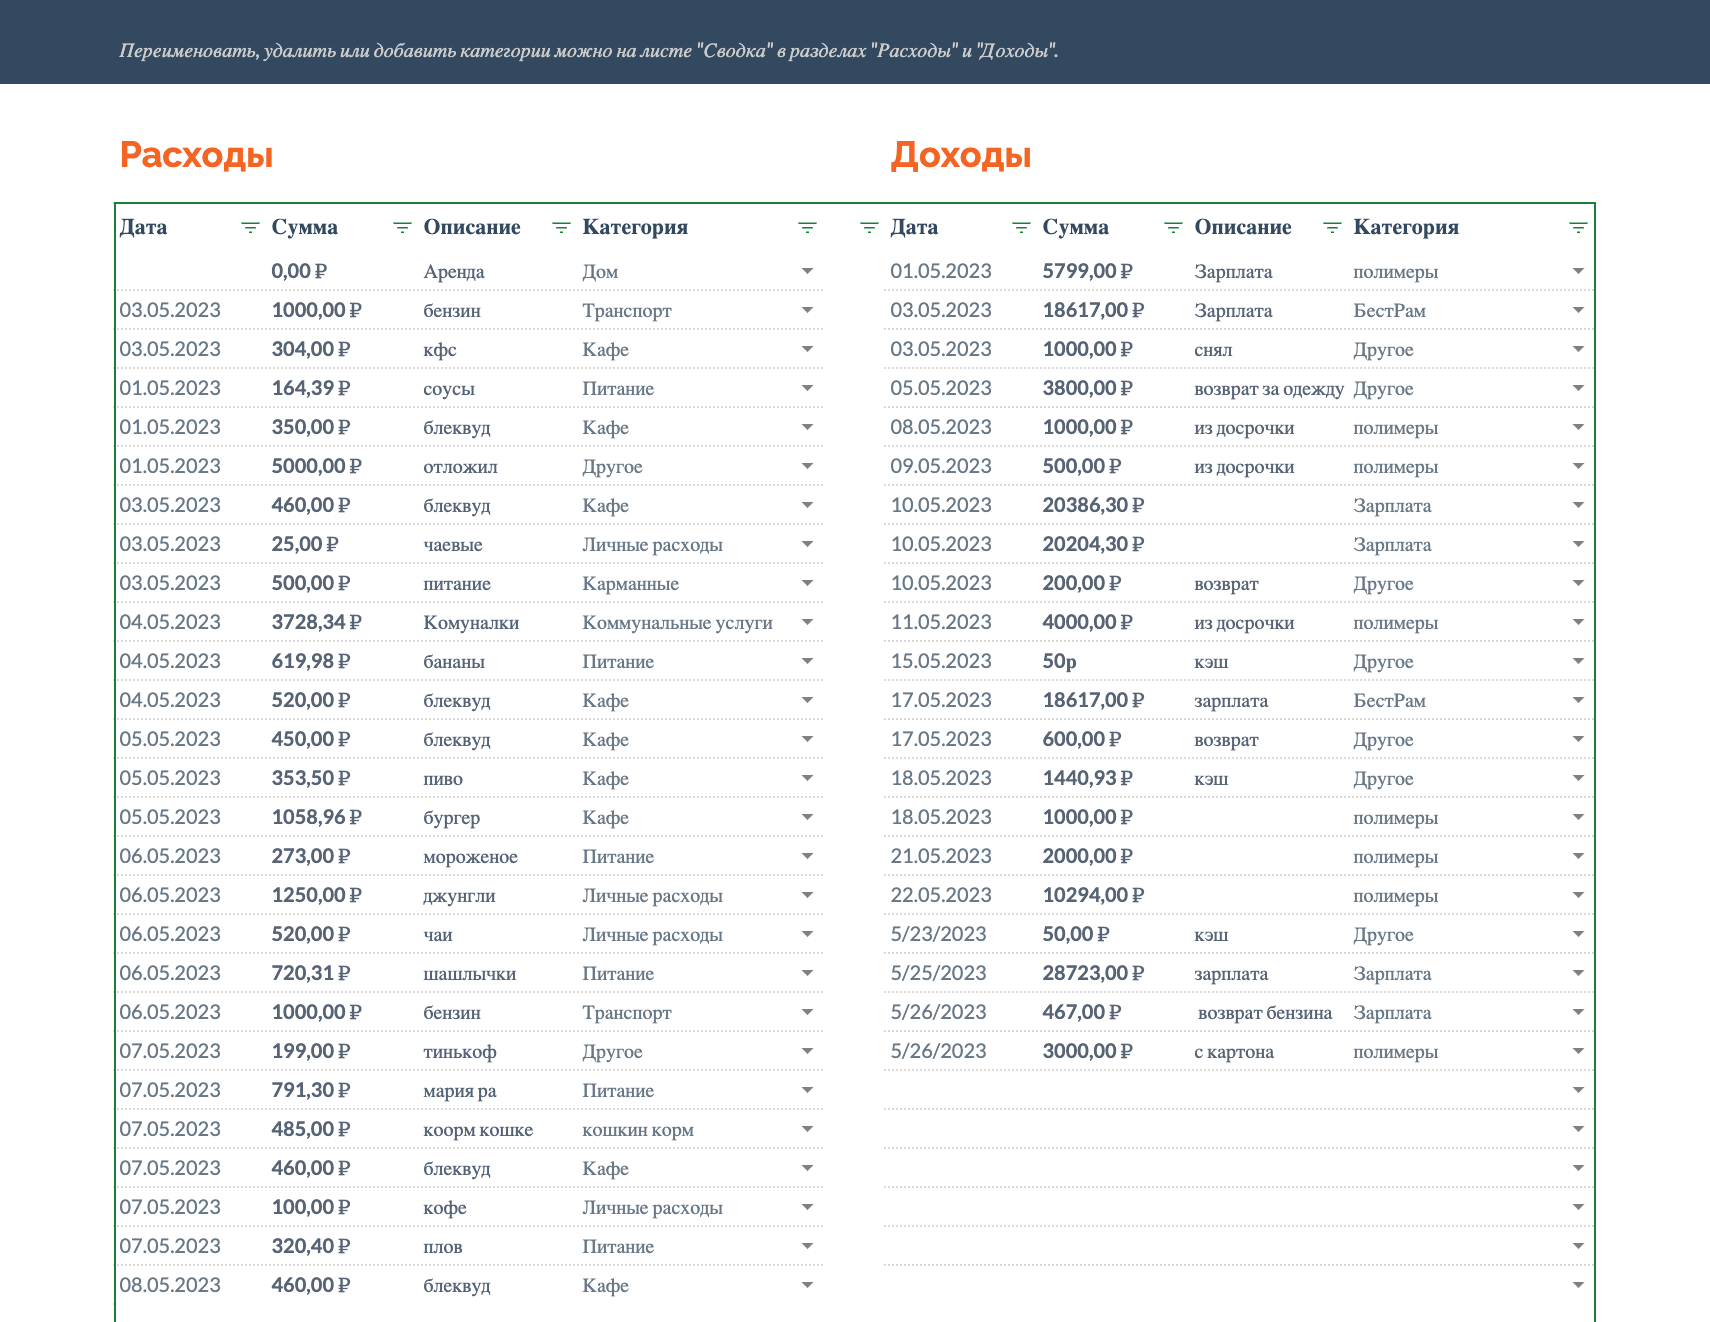Open category dropdown for тинькоф row
Image resolution: width=1710 pixels, height=1322 pixels.
click(807, 1051)
